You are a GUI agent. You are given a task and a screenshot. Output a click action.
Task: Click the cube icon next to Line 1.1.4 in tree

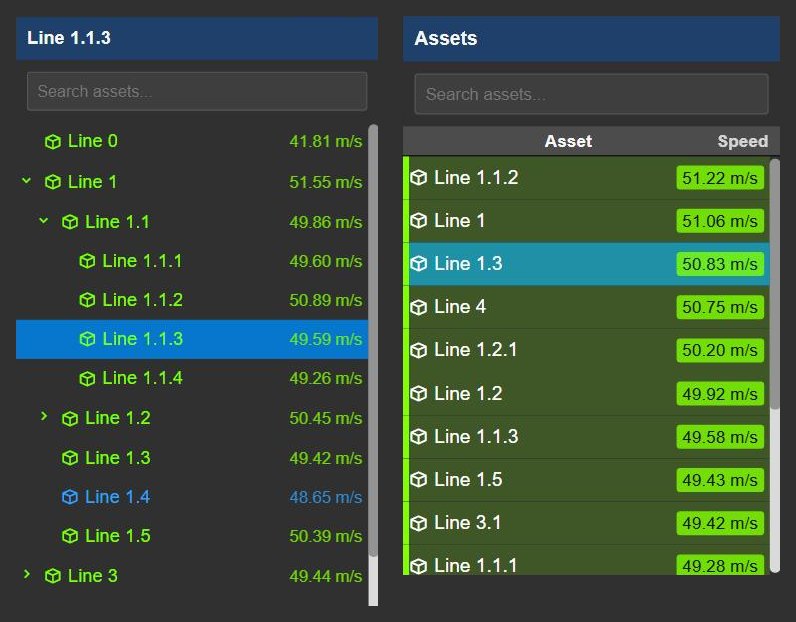pyautogui.click(x=87, y=378)
